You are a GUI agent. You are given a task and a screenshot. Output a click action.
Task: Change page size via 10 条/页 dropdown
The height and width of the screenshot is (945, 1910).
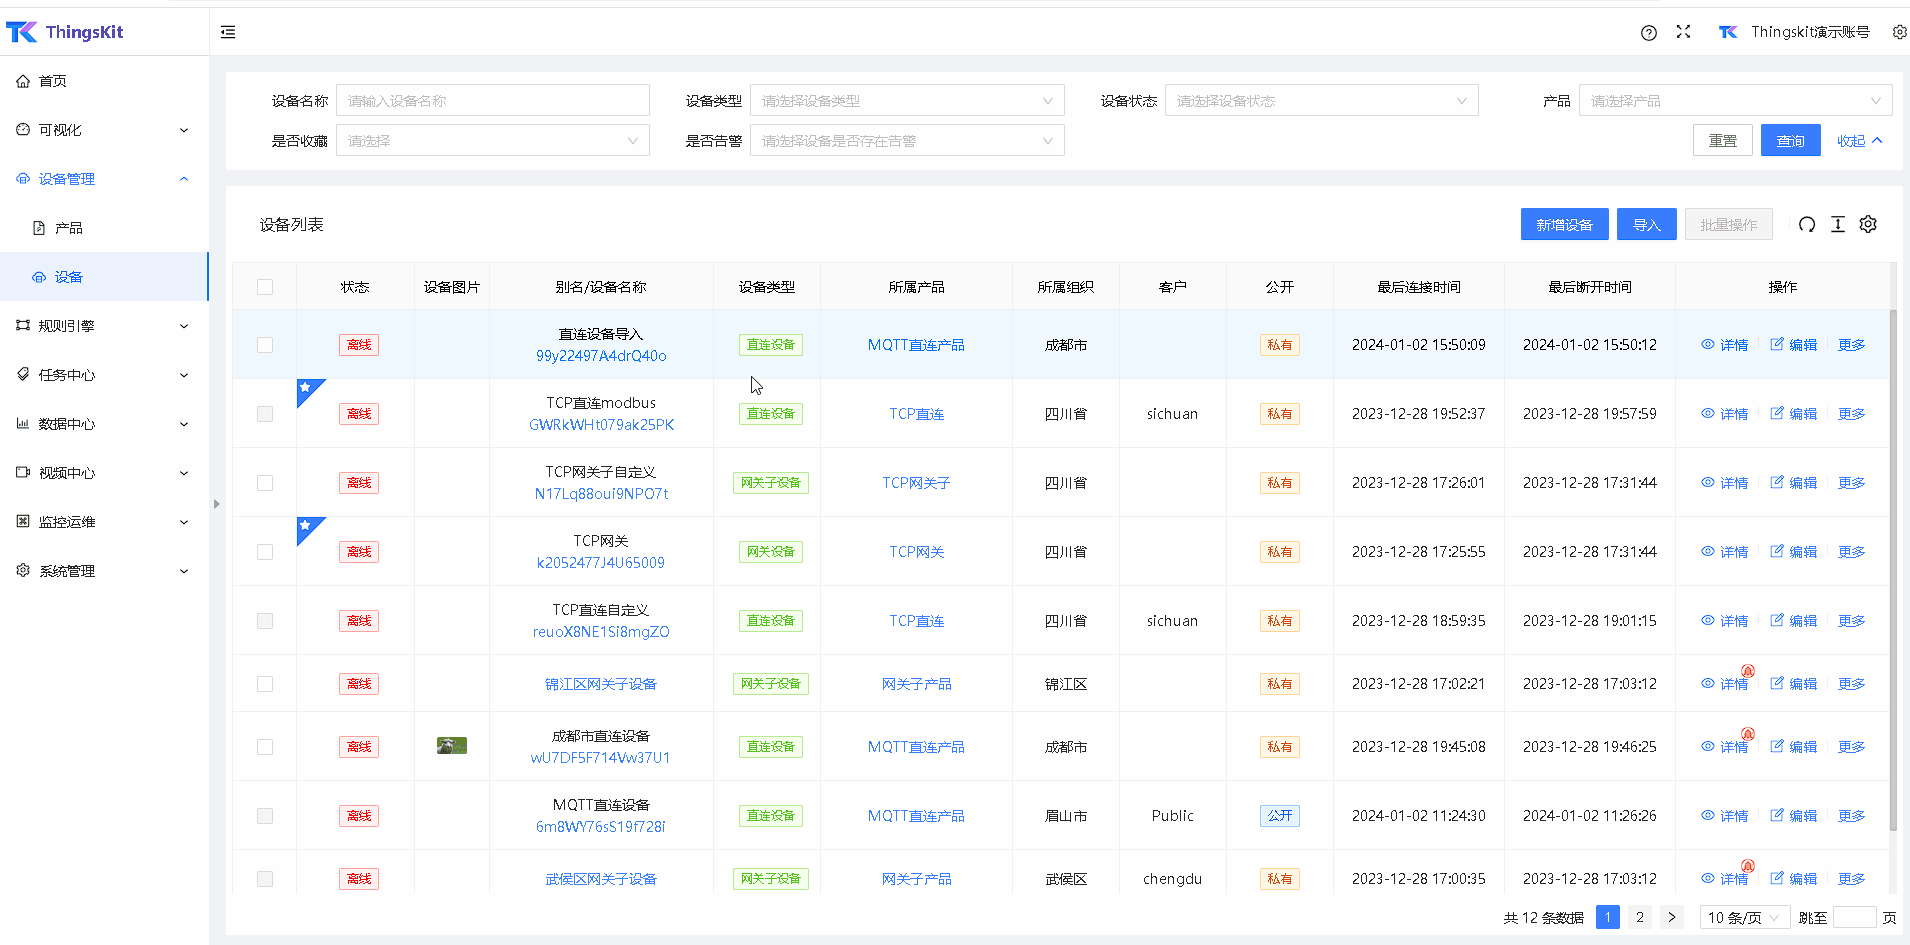[1744, 918]
